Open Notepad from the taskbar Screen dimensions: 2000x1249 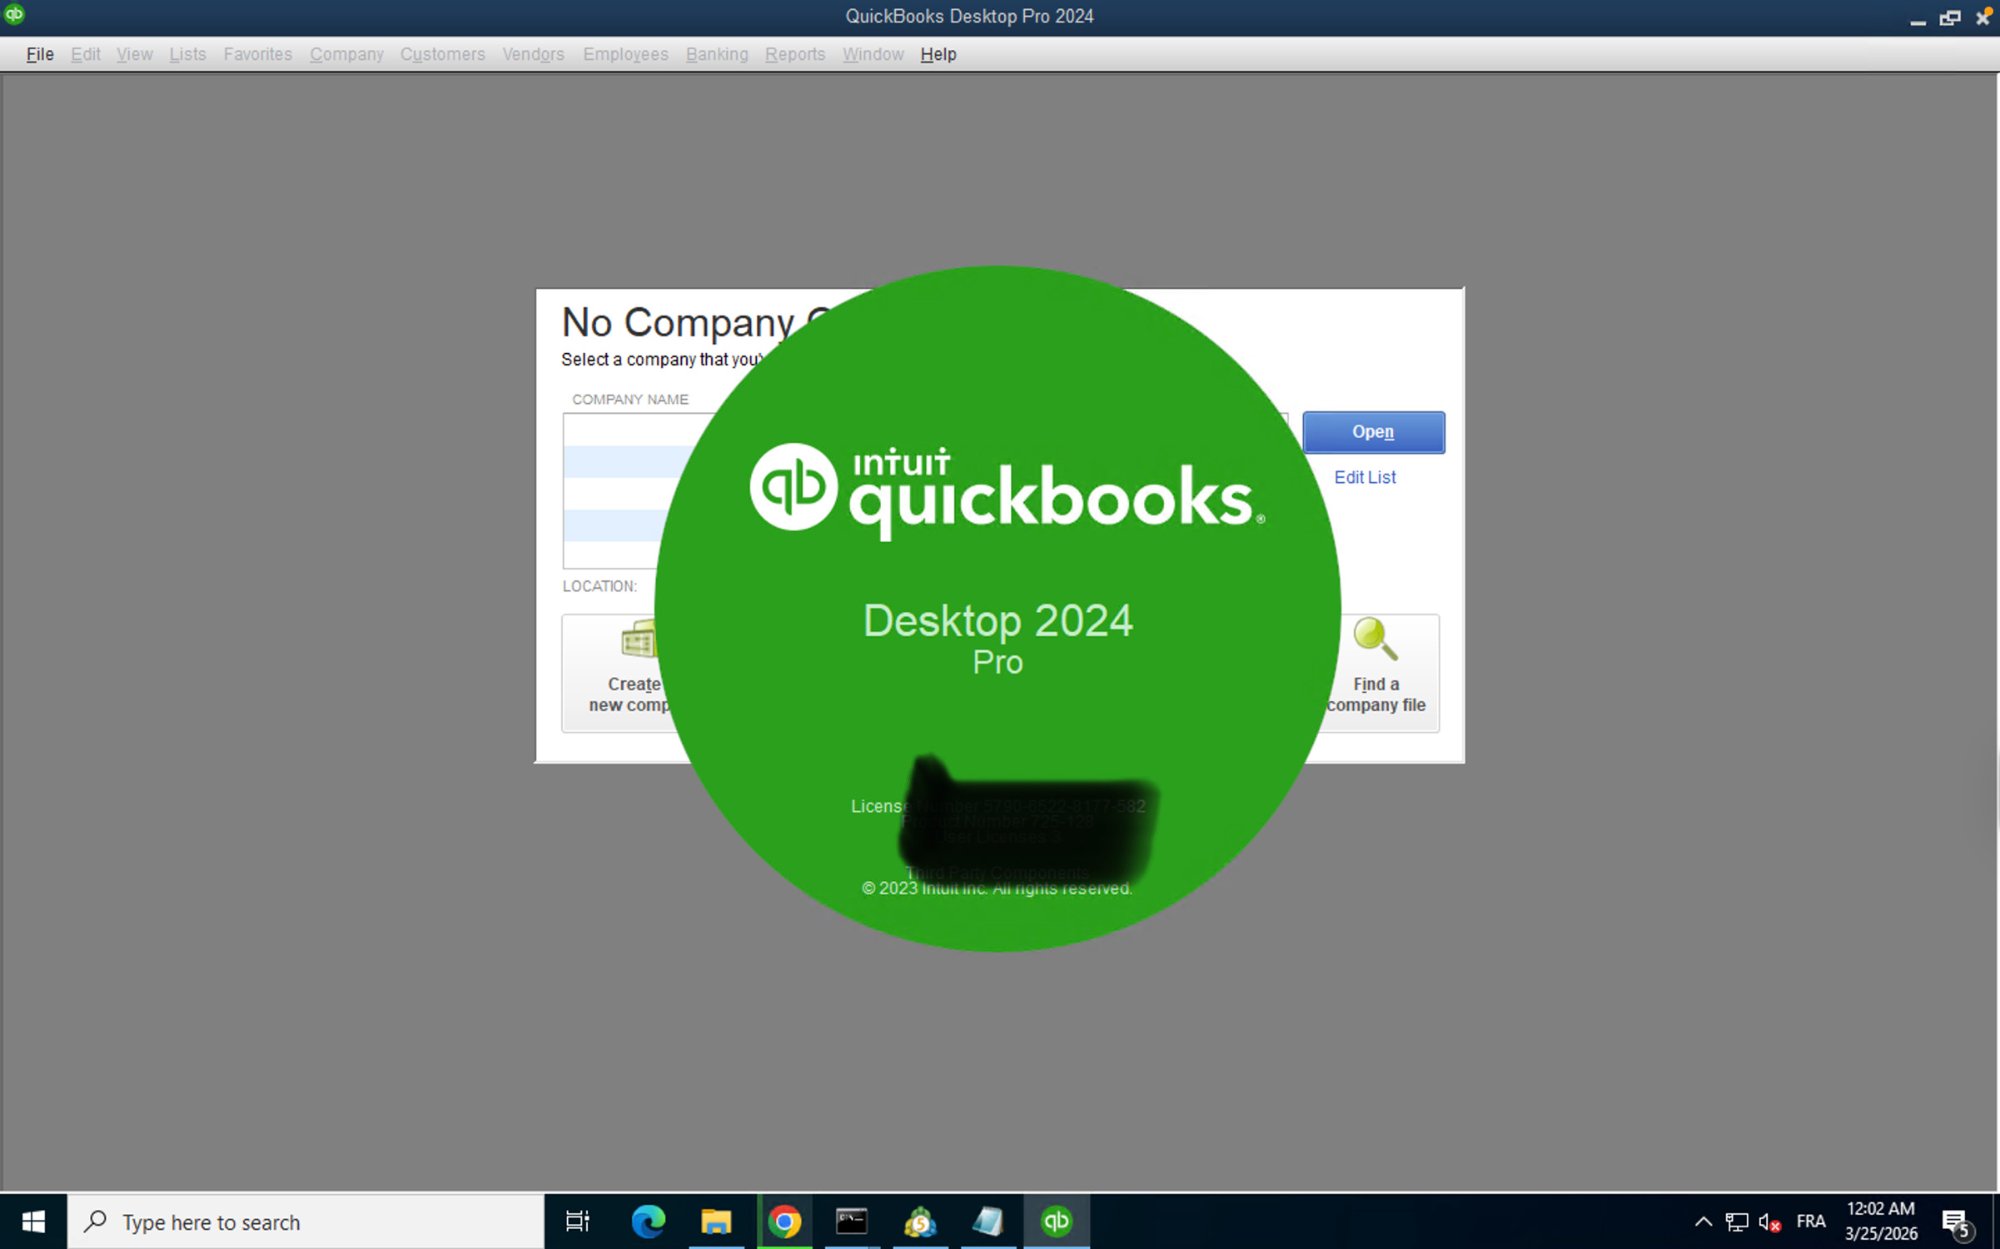tap(988, 1221)
